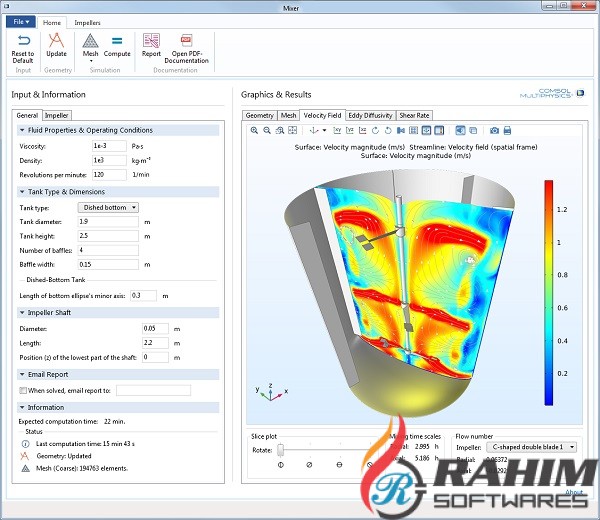This screenshot has height=520, width=600.
Task: Switch to the Shear Rate tab
Action: pos(415,115)
